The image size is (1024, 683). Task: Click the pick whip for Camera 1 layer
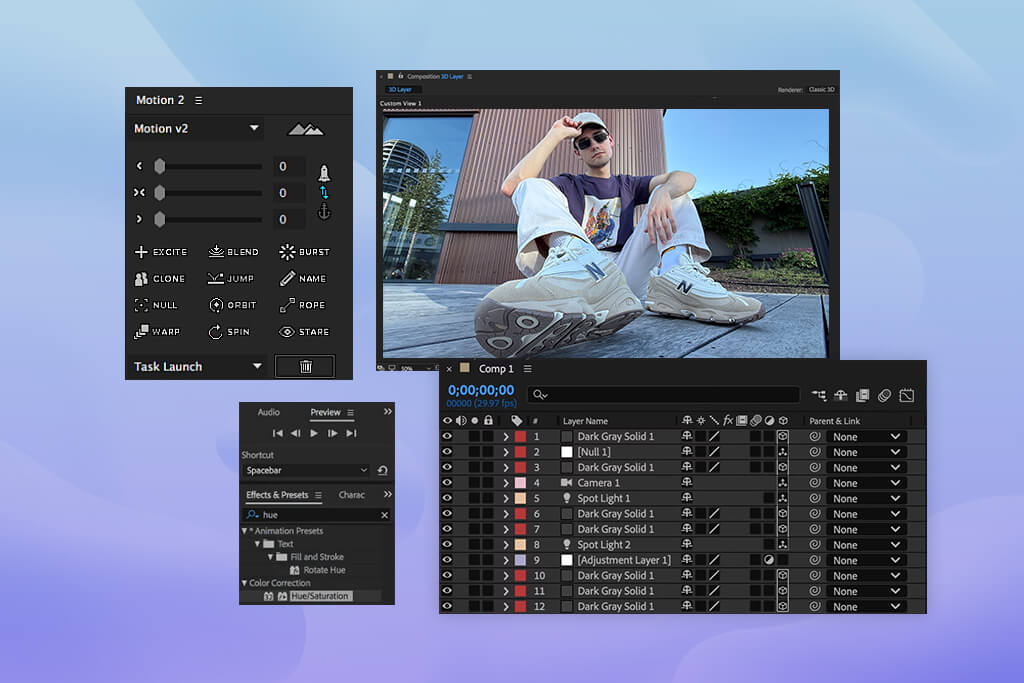[x=814, y=483]
